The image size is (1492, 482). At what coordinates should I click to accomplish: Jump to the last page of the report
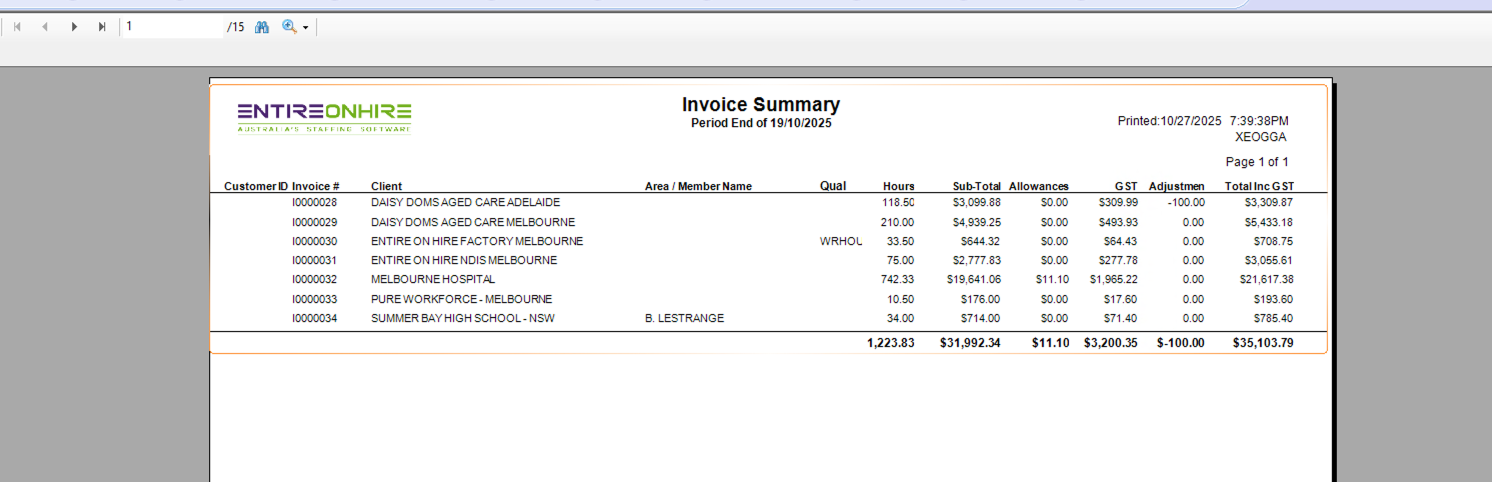[x=102, y=27]
